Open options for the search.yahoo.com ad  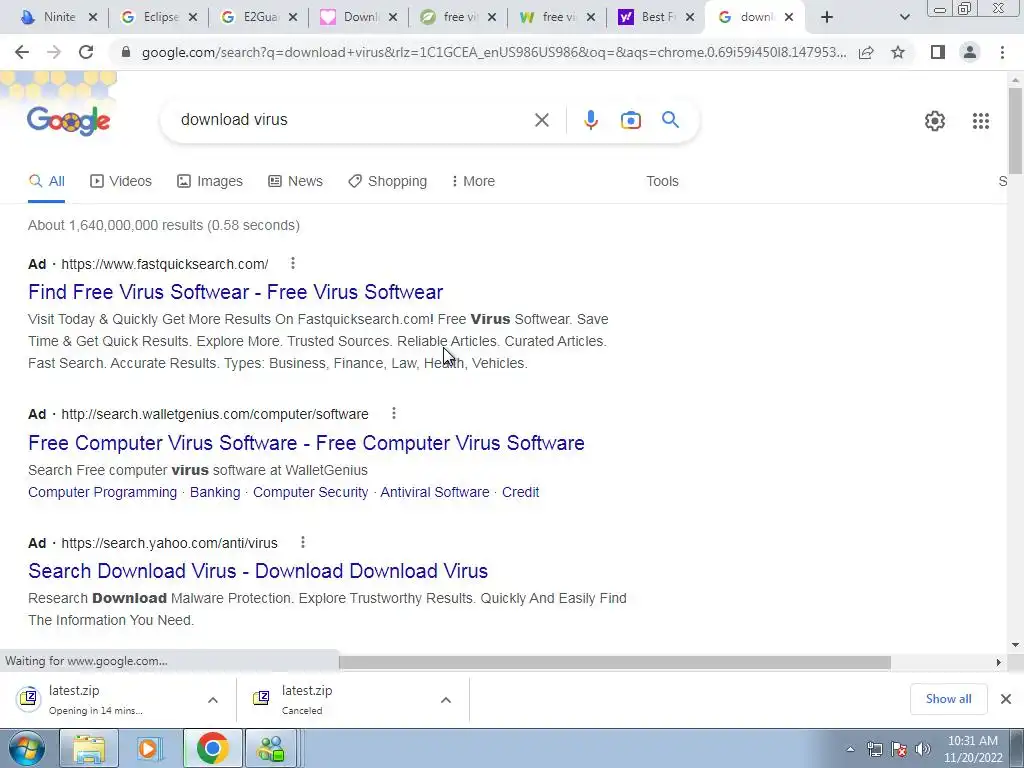(x=302, y=543)
